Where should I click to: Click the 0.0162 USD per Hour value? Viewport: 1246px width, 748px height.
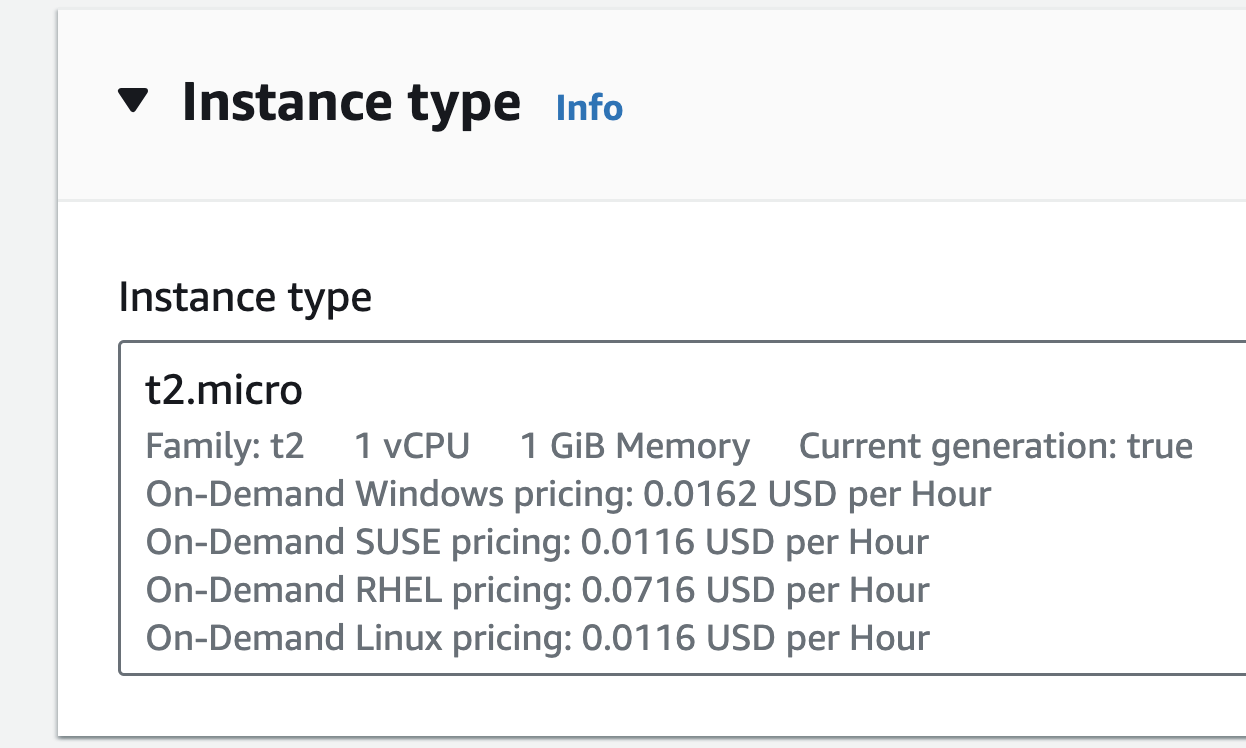pyautogui.click(x=817, y=494)
